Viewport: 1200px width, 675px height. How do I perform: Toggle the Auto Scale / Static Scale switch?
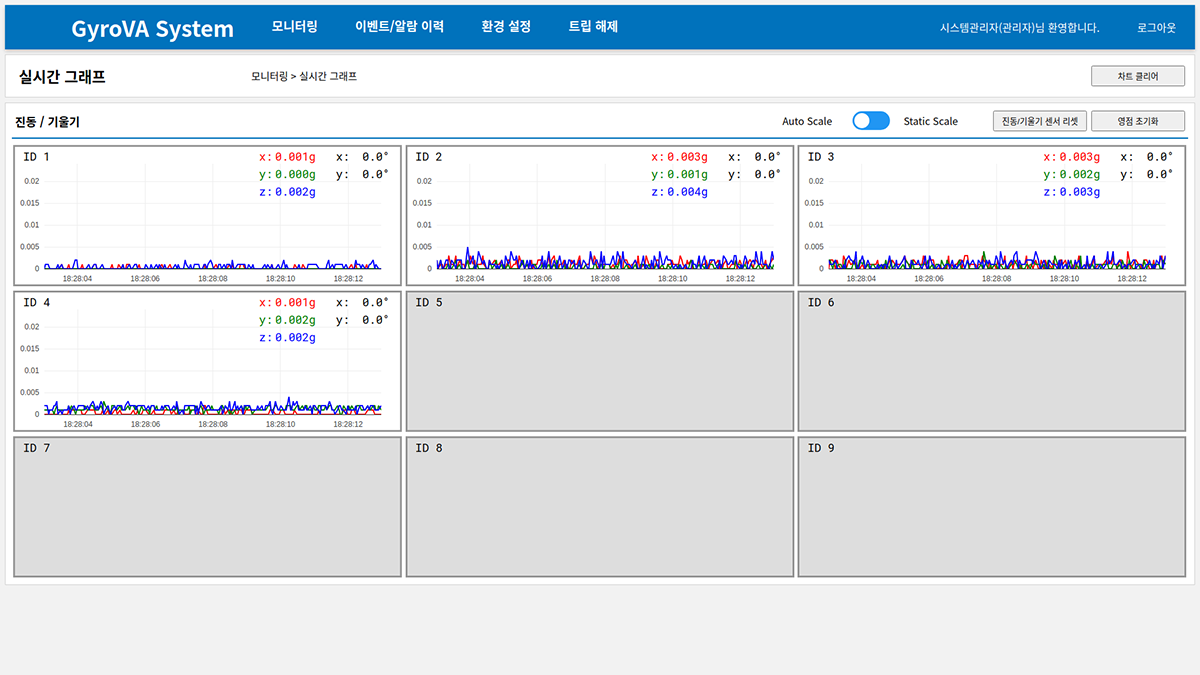click(x=871, y=121)
